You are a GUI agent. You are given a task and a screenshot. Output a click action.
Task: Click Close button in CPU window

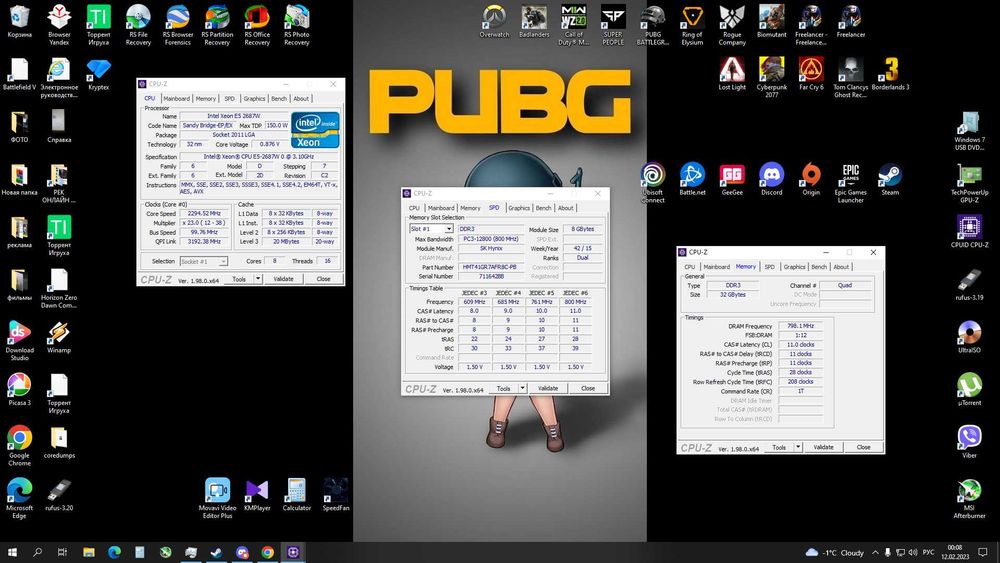(x=323, y=279)
